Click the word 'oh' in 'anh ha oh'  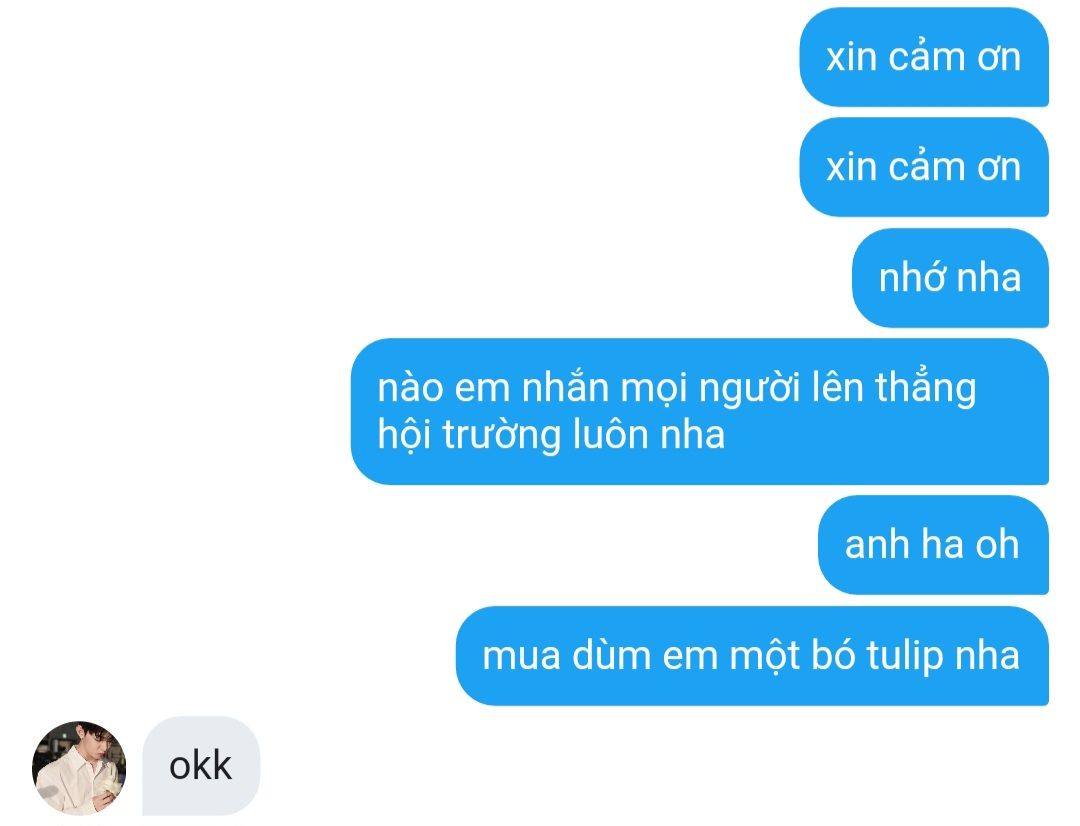997,544
